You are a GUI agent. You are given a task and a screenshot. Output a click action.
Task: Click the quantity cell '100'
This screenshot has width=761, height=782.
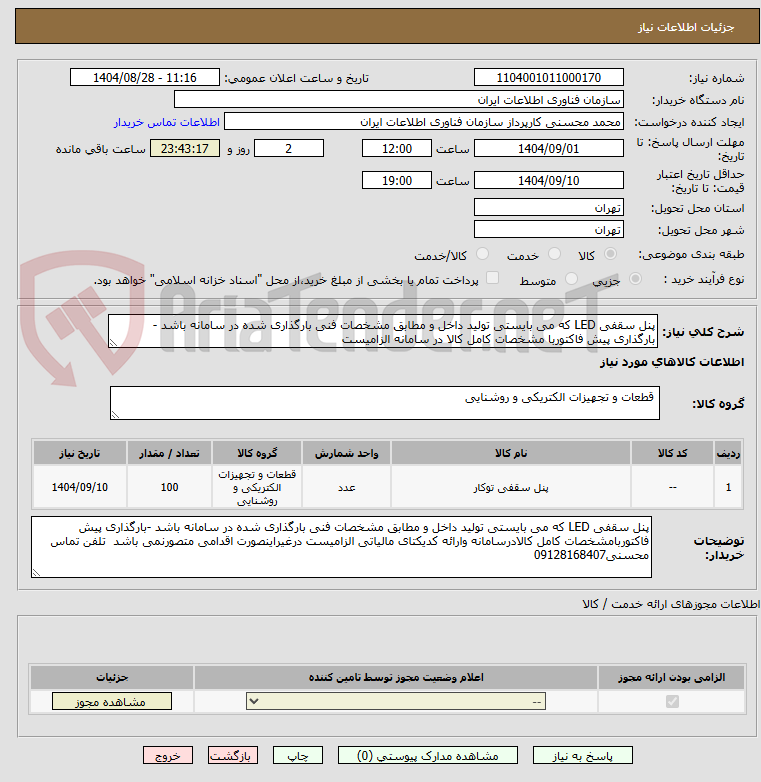pos(170,487)
